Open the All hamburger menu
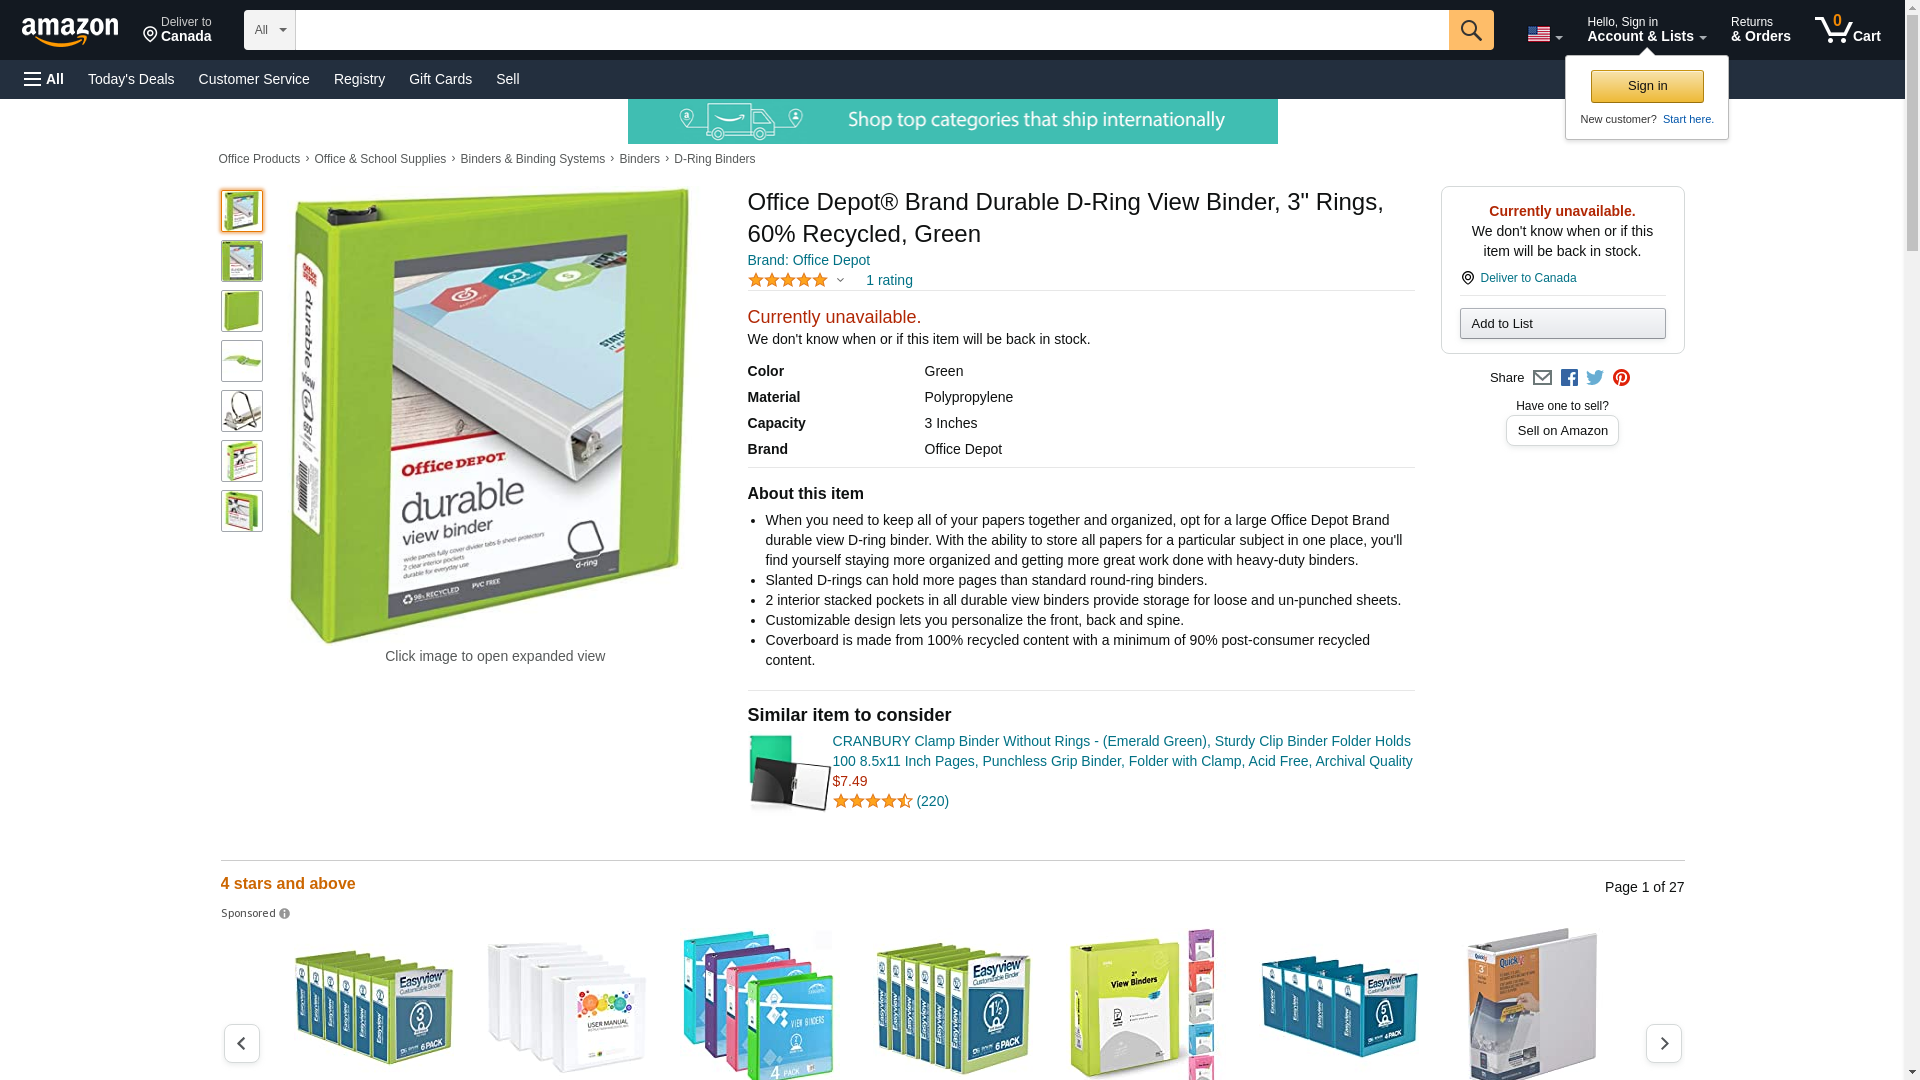The height and width of the screenshot is (1080, 1920). [44, 79]
